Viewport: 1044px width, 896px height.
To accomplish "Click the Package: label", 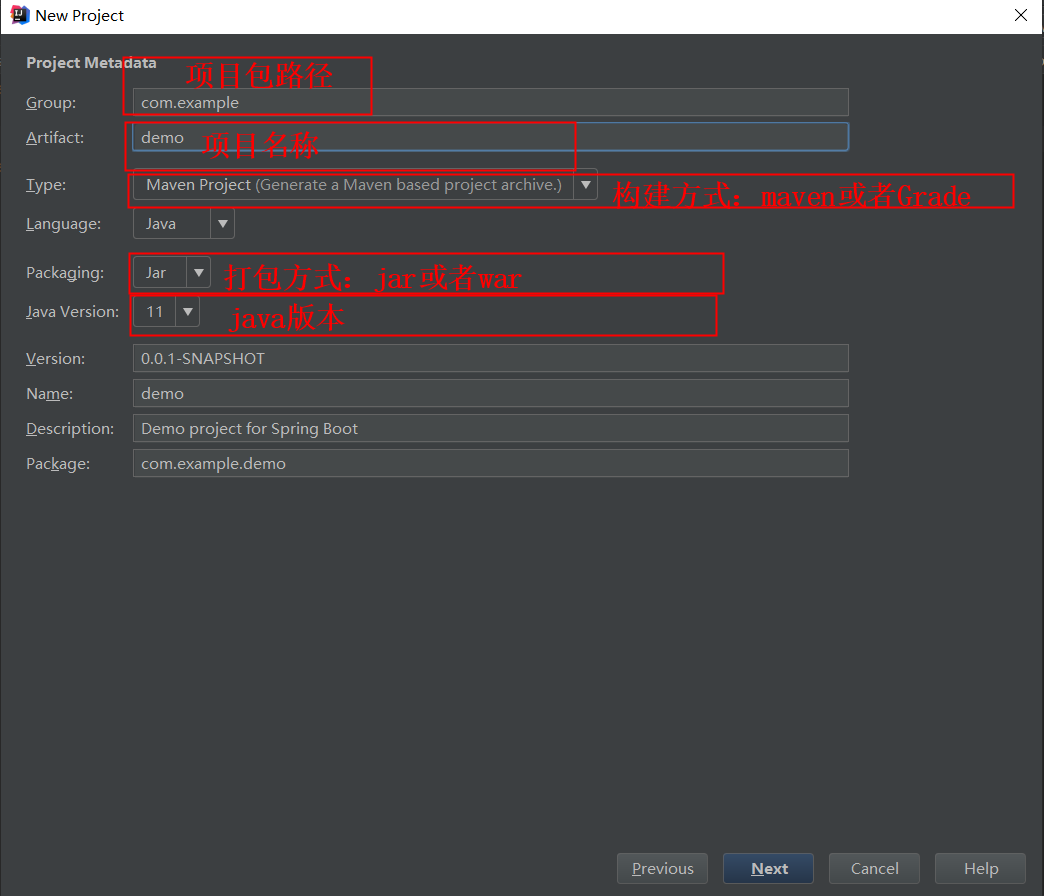I will pos(58,463).
